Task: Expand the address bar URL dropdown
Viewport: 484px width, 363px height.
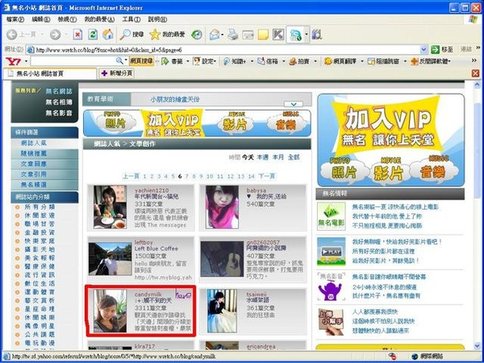Action: pyautogui.click(x=423, y=50)
